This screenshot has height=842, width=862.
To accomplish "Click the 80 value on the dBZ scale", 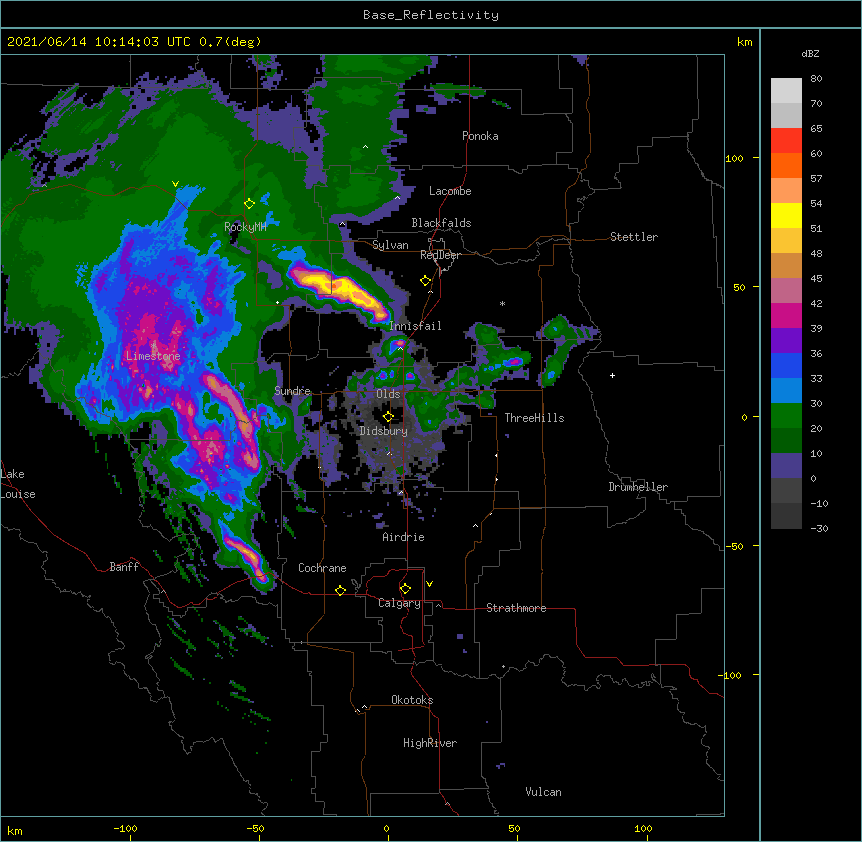I will 816,79.
